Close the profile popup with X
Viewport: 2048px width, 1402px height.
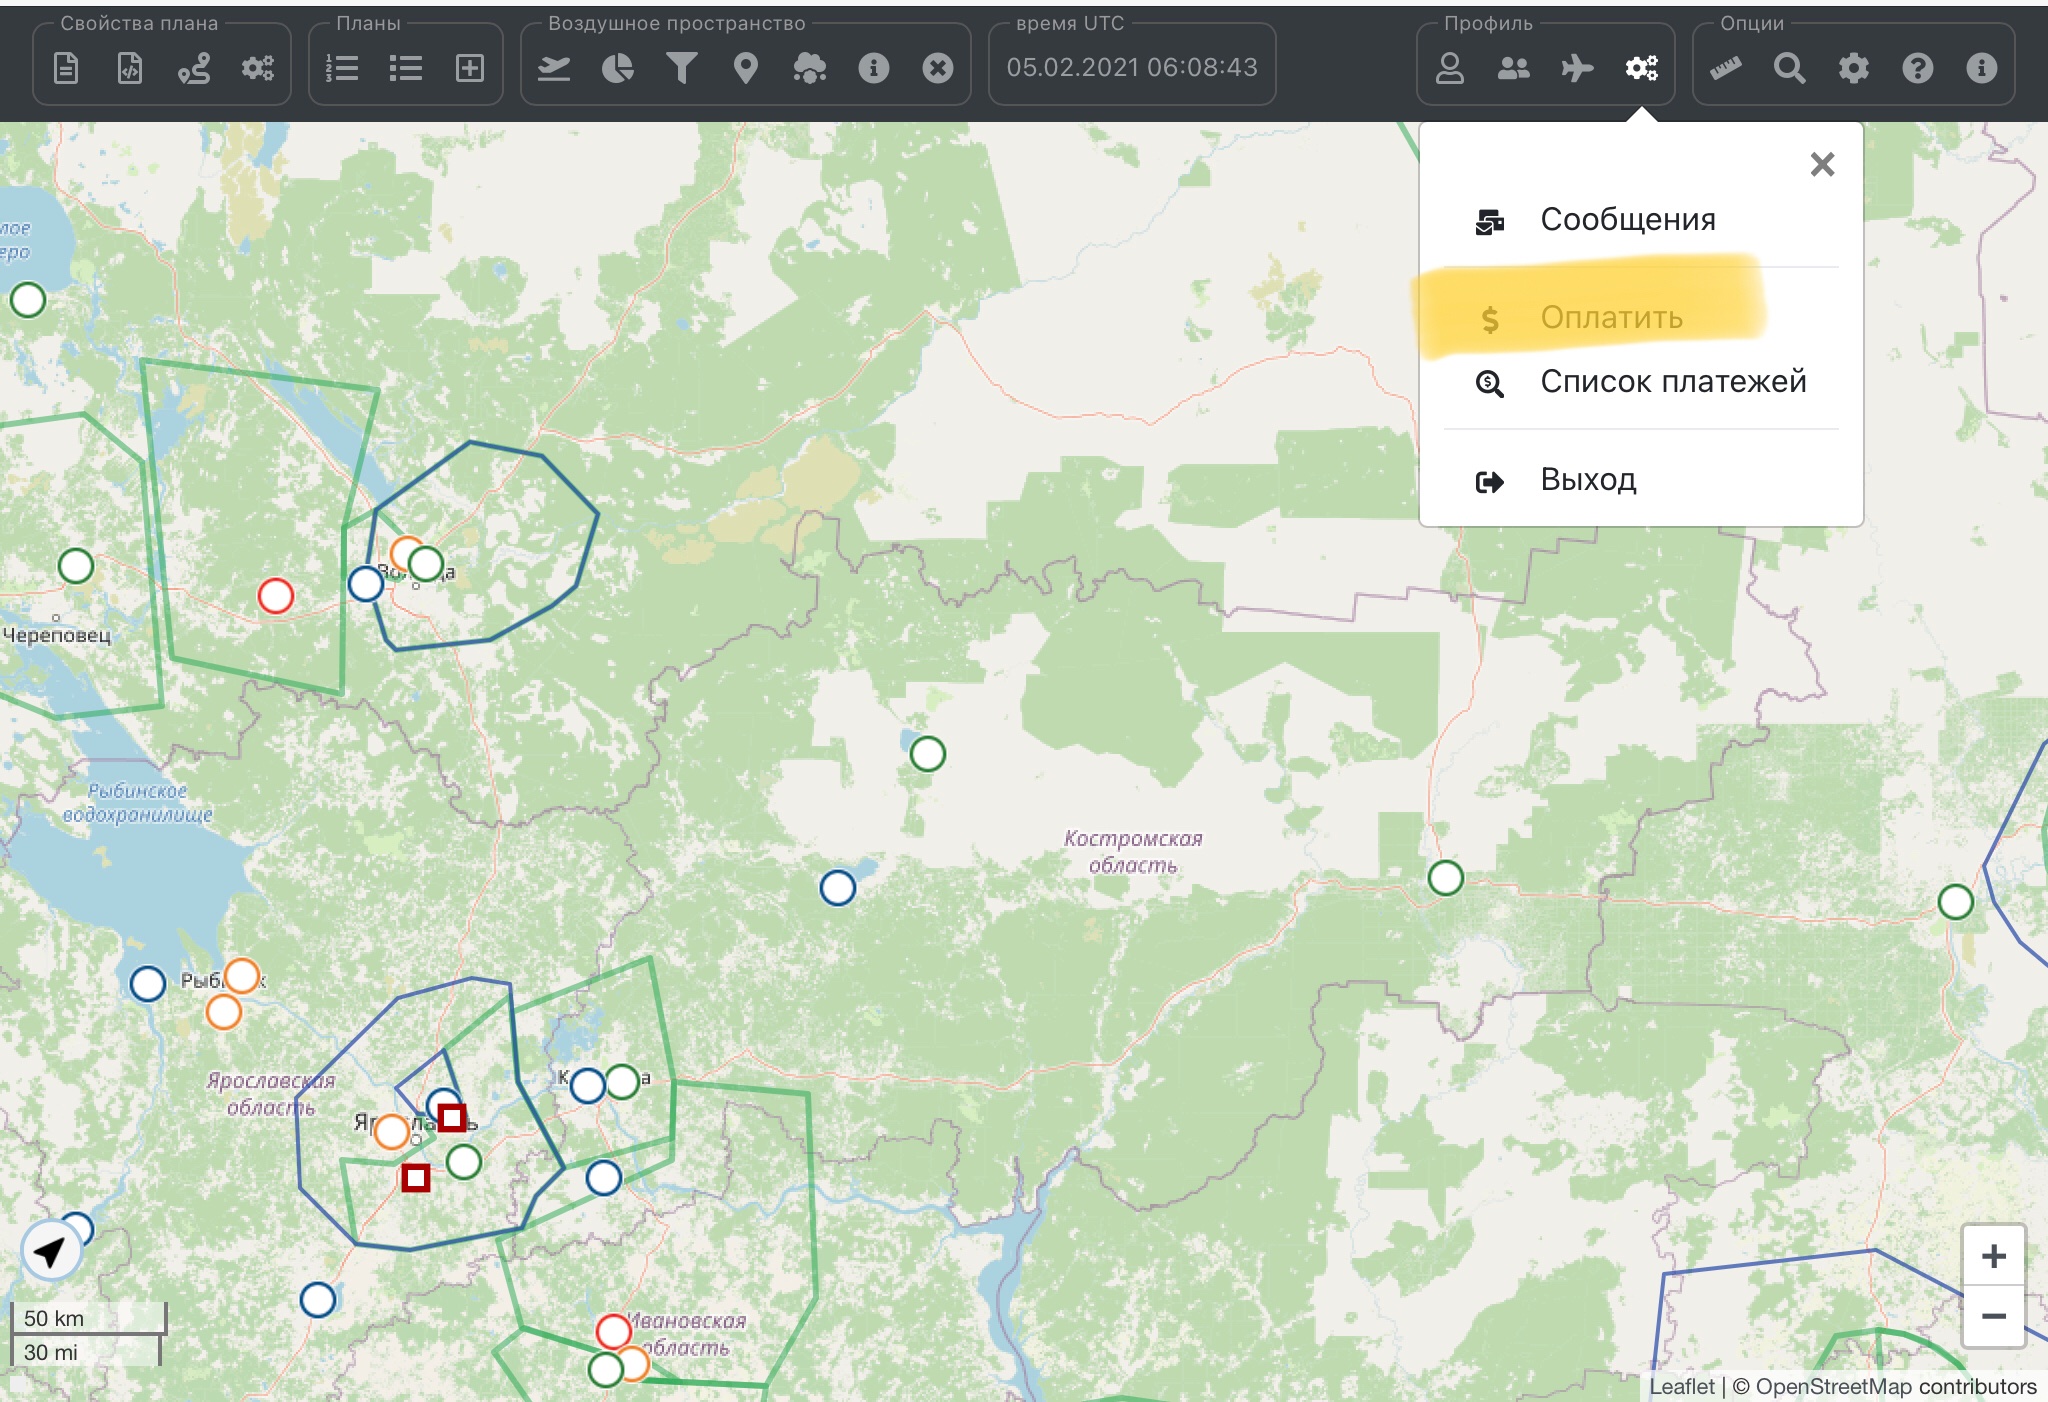click(1822, 164)
